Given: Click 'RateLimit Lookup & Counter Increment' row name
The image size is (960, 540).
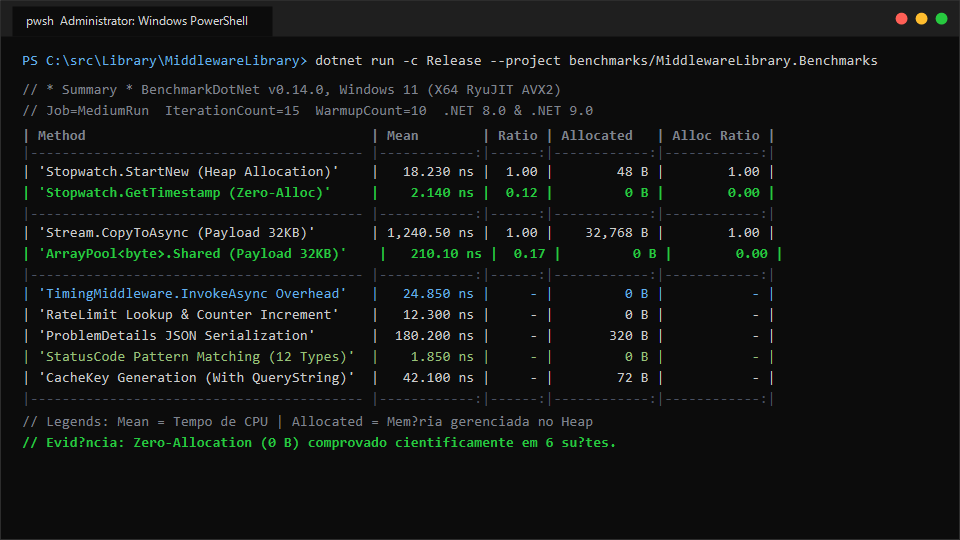Looking at the screenshot, I should point(188,315).
